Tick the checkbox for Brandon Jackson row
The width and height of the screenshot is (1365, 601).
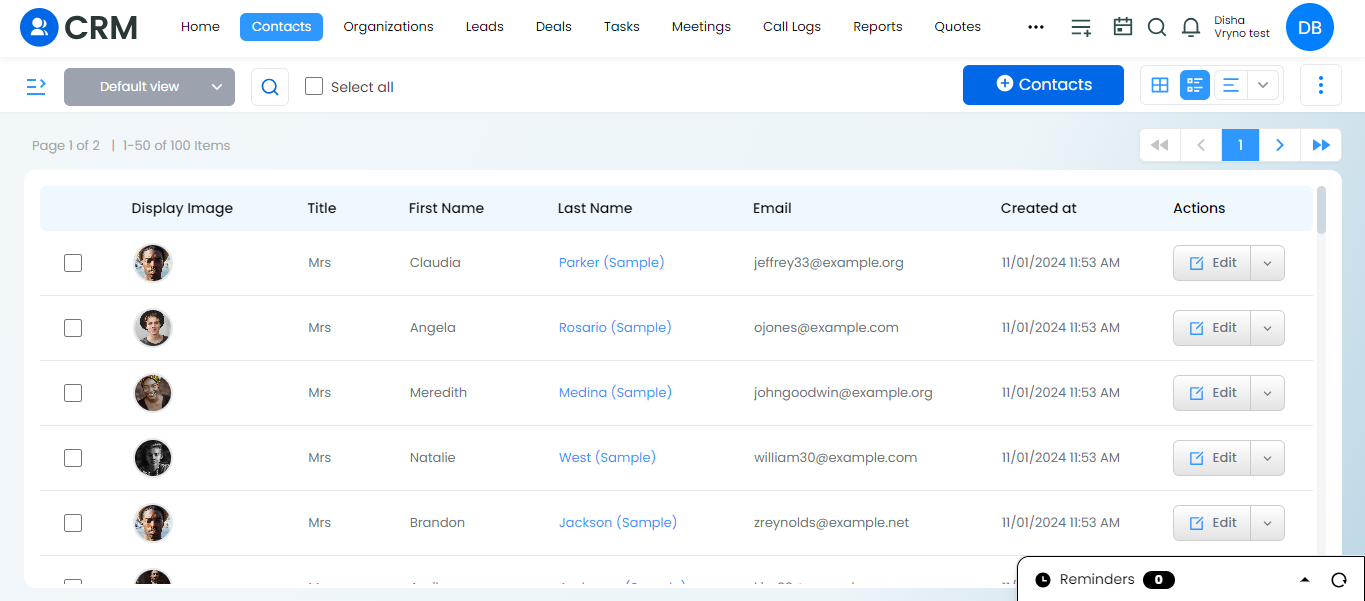(73, 523)
